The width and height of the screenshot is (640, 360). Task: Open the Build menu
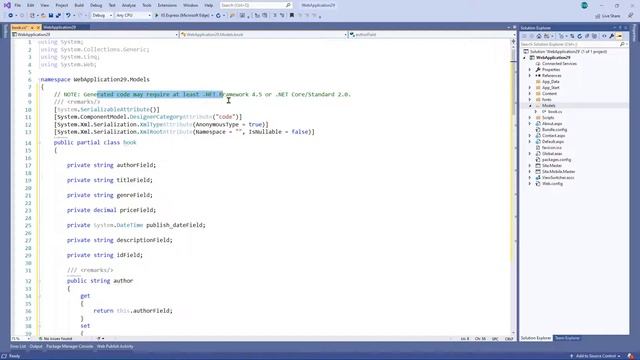[x=79, y=5]
